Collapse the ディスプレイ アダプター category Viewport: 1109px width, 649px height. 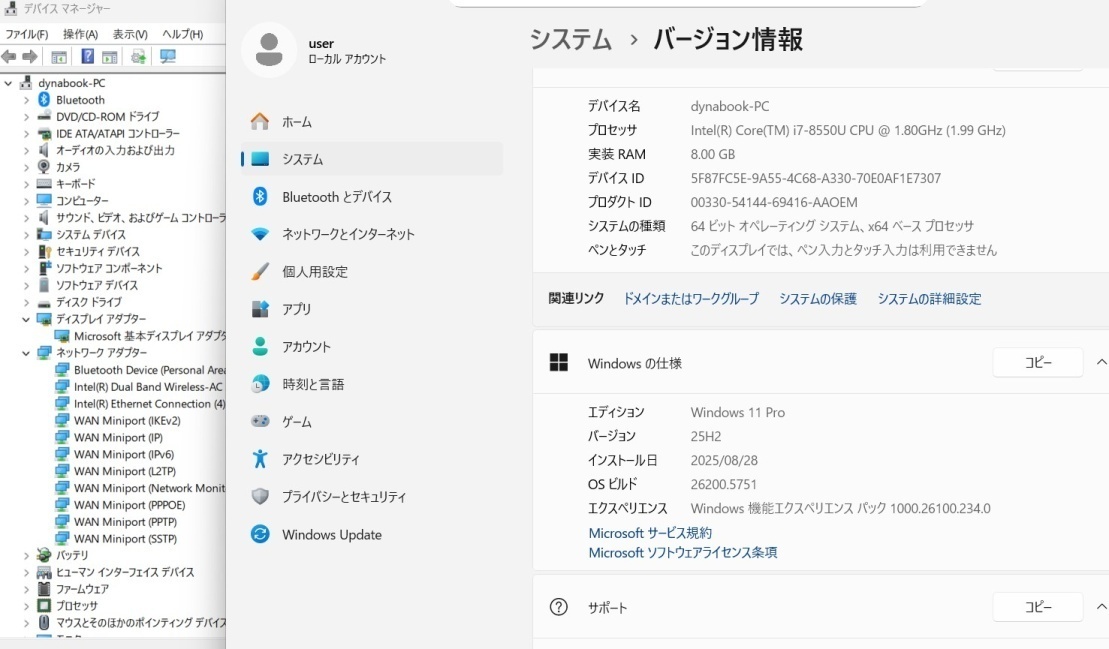click(x=26, y=320)
